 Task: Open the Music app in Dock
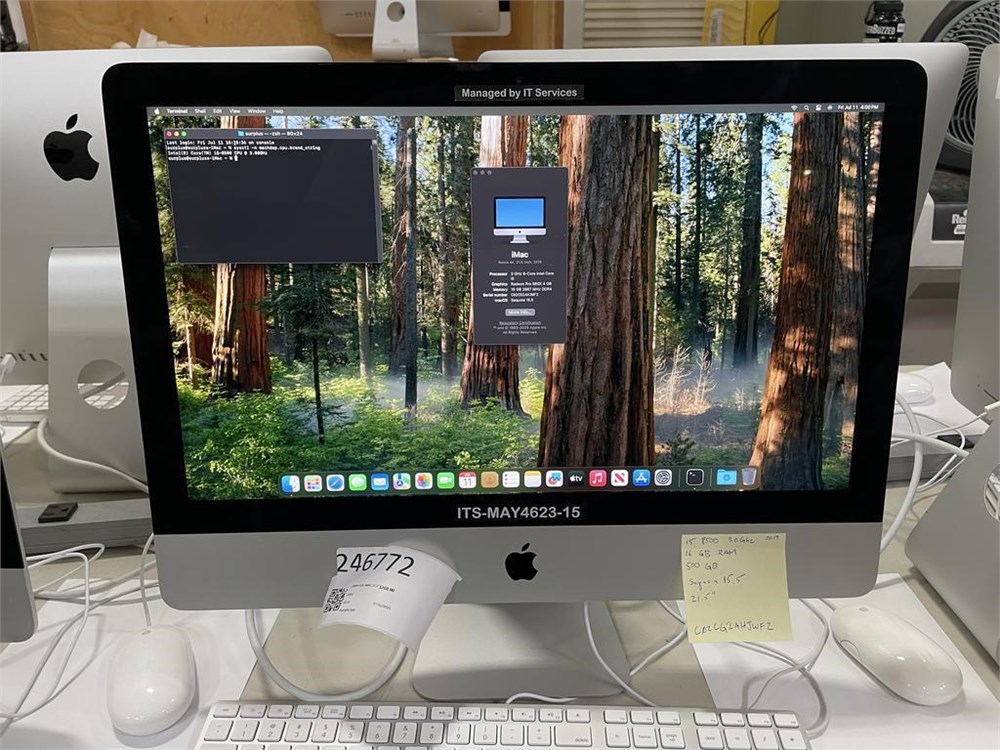(x=598, y=478)
